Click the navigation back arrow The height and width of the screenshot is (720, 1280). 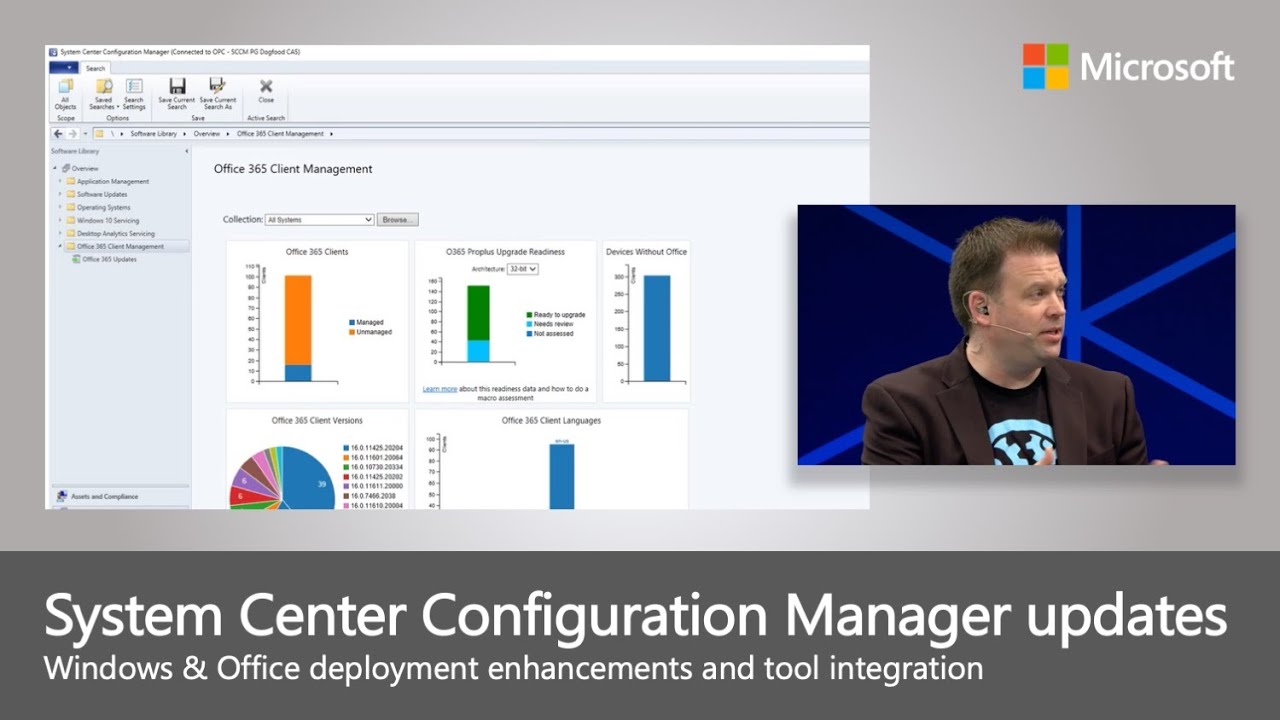[56, 133]
